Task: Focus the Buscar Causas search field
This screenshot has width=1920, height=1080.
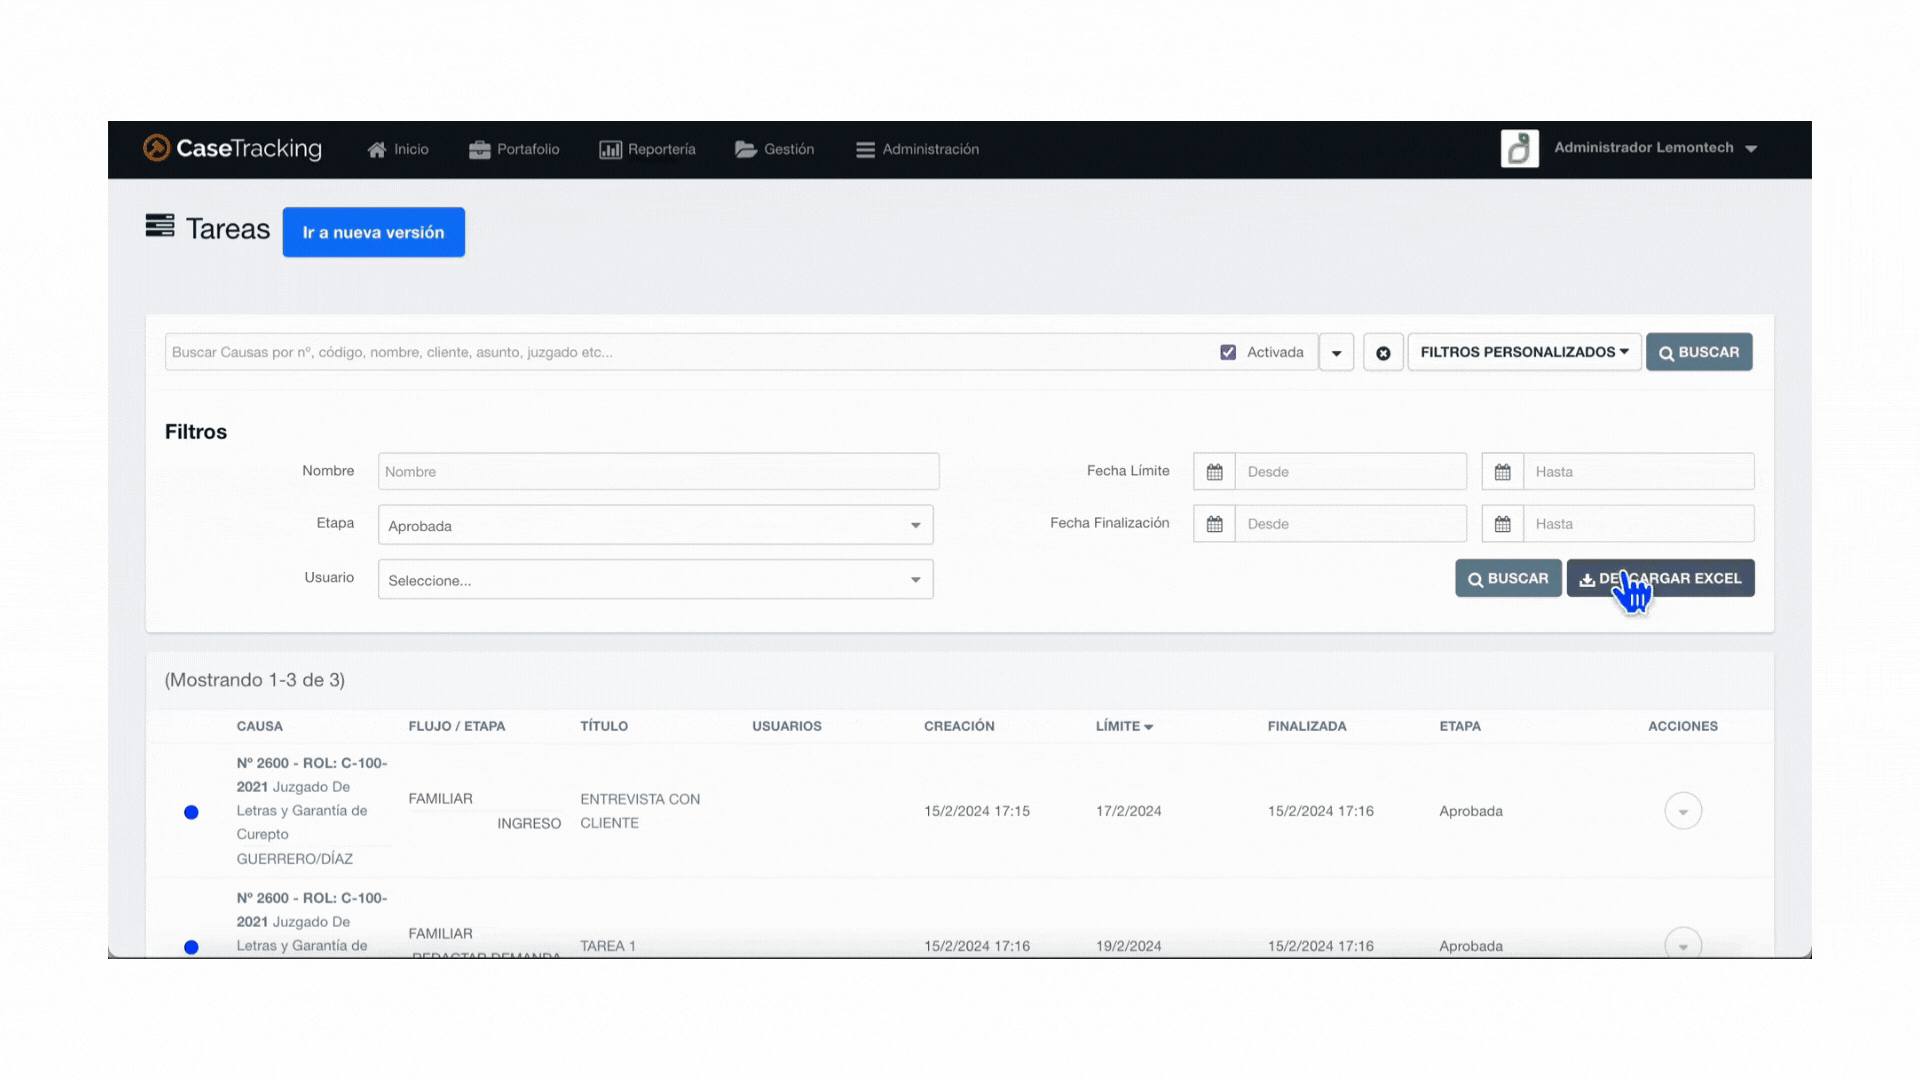Action: [690, 352]
